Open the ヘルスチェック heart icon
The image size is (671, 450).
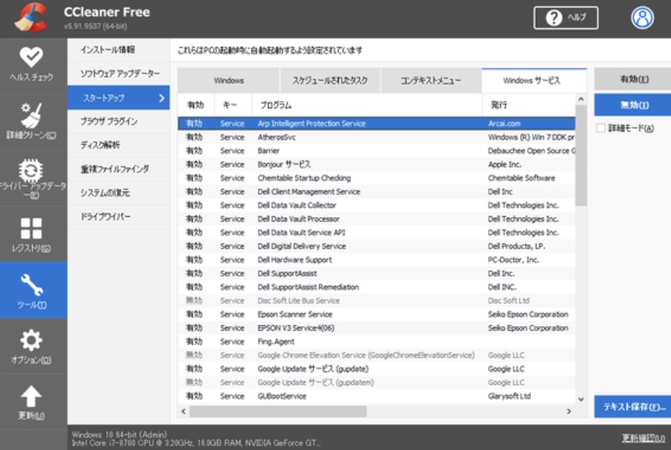(31, 57)
